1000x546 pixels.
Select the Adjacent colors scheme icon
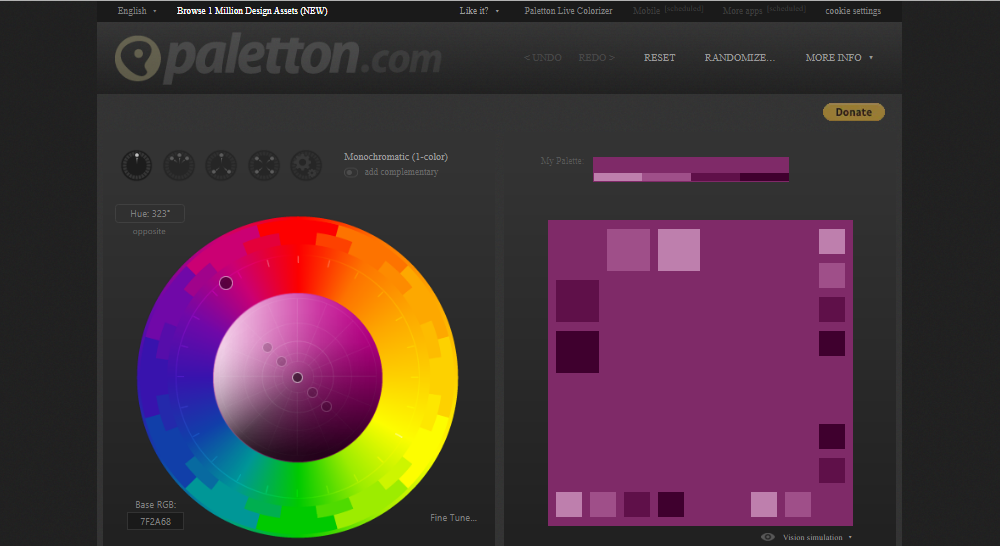[x=179, y=166]
